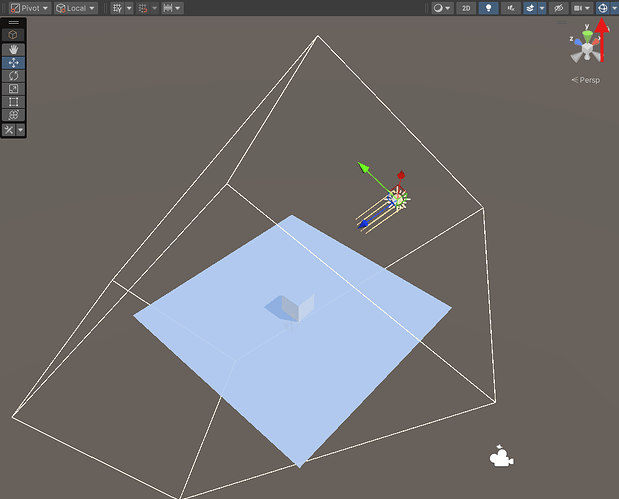Select the Hand view tool
This screenshot has height=499, width=619.
(x=13, y=50)
